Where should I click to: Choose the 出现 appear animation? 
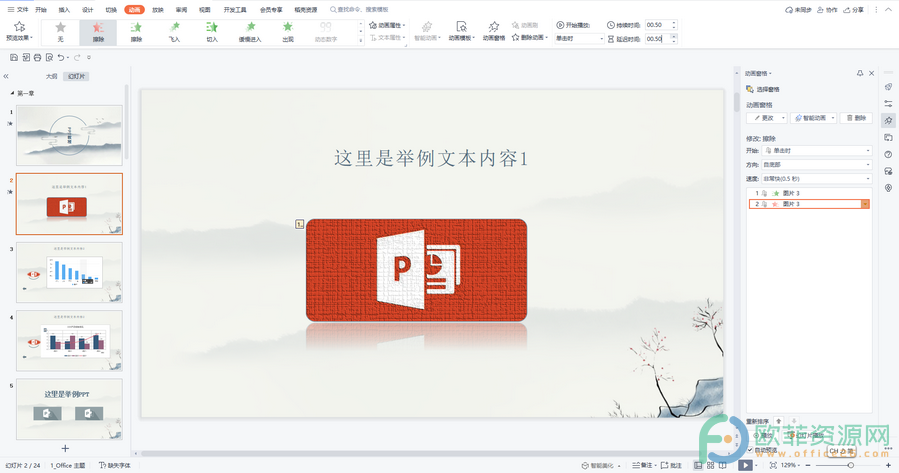point(288,32)
